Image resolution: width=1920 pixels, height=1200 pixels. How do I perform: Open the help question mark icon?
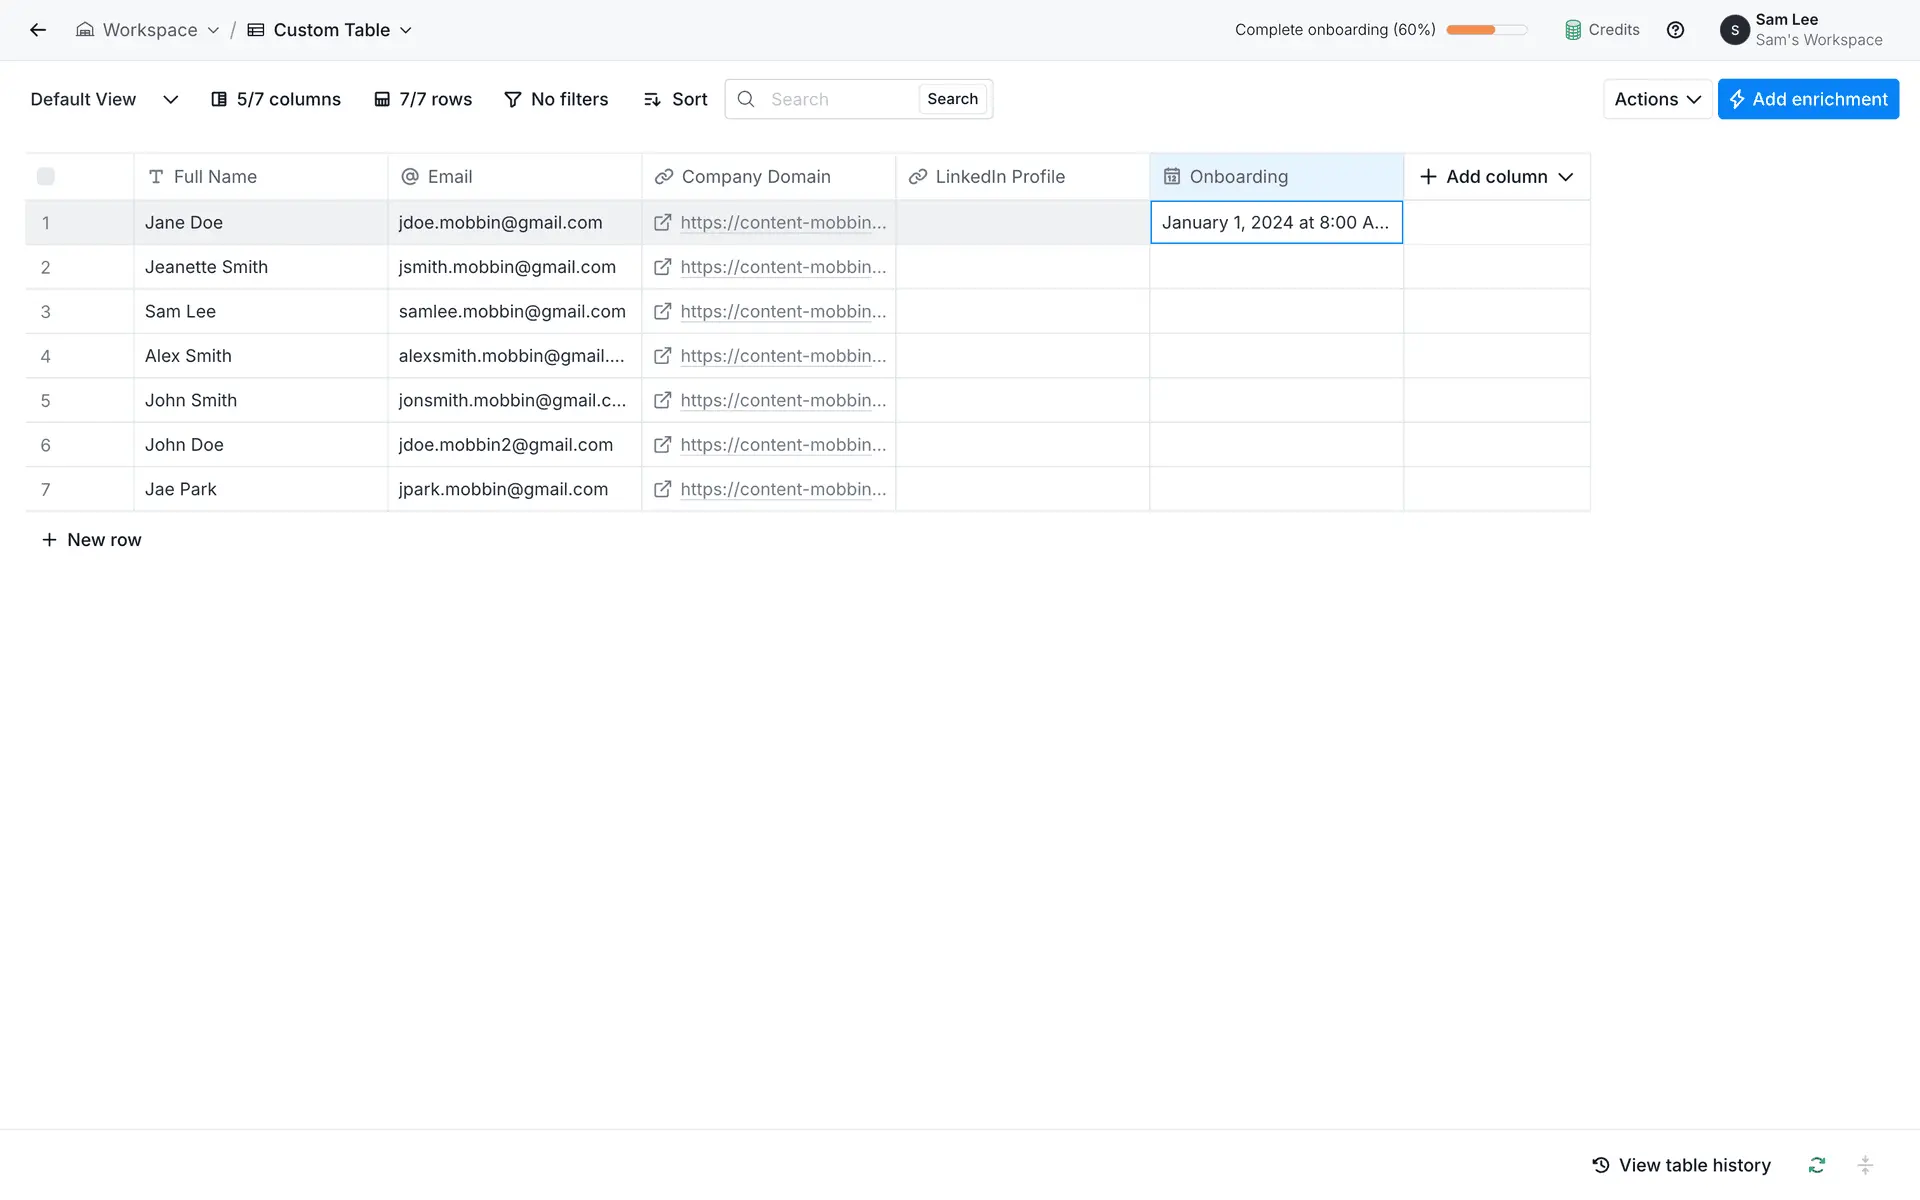tap(1675, 30)
